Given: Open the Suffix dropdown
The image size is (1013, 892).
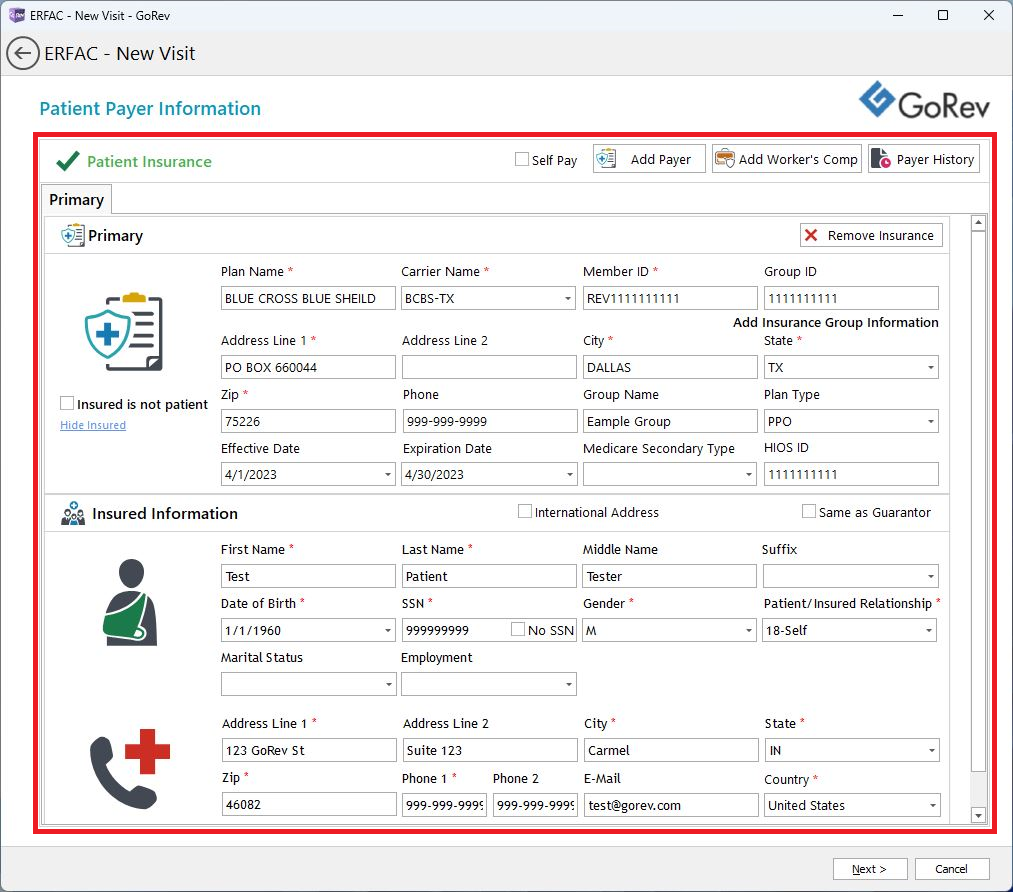Looking at the screenshot, I should tap(930, 576).
